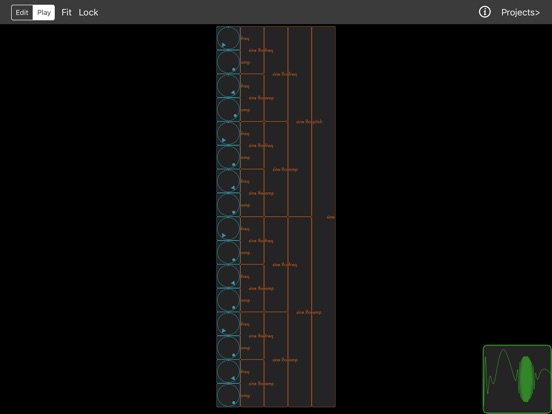Open the green waveform scope thumbnail
Screen dimensions: 552x414
517,379
